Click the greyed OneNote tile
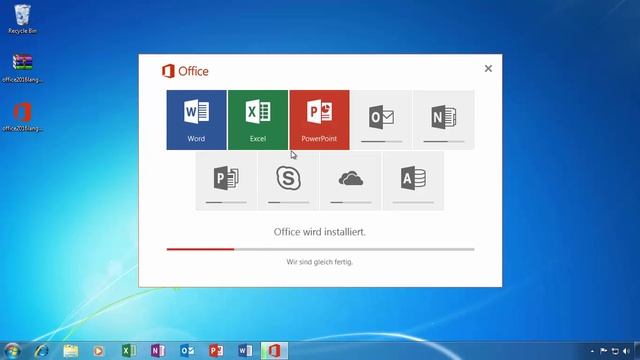640x360 pixels. click(x=444, y=120)
